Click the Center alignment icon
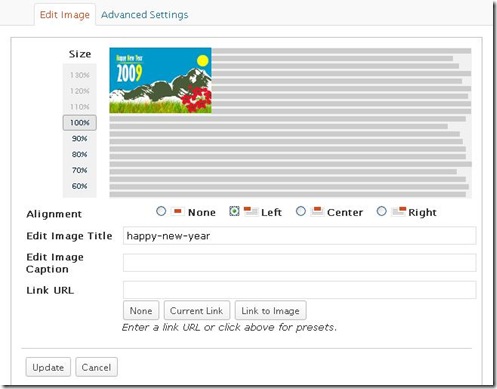 [x=317, y=211]
